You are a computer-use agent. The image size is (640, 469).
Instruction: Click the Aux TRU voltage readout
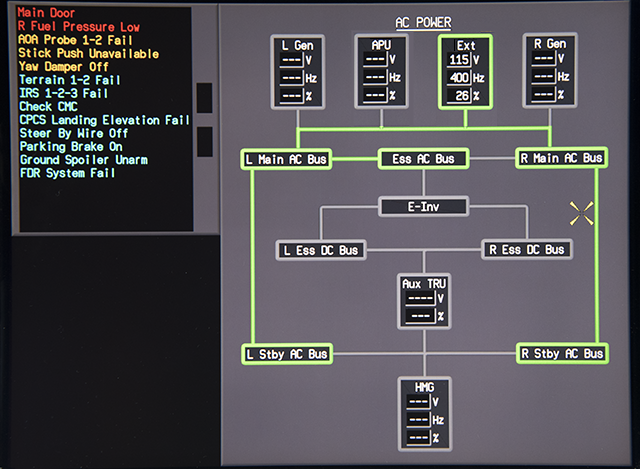tap(420, 299)
